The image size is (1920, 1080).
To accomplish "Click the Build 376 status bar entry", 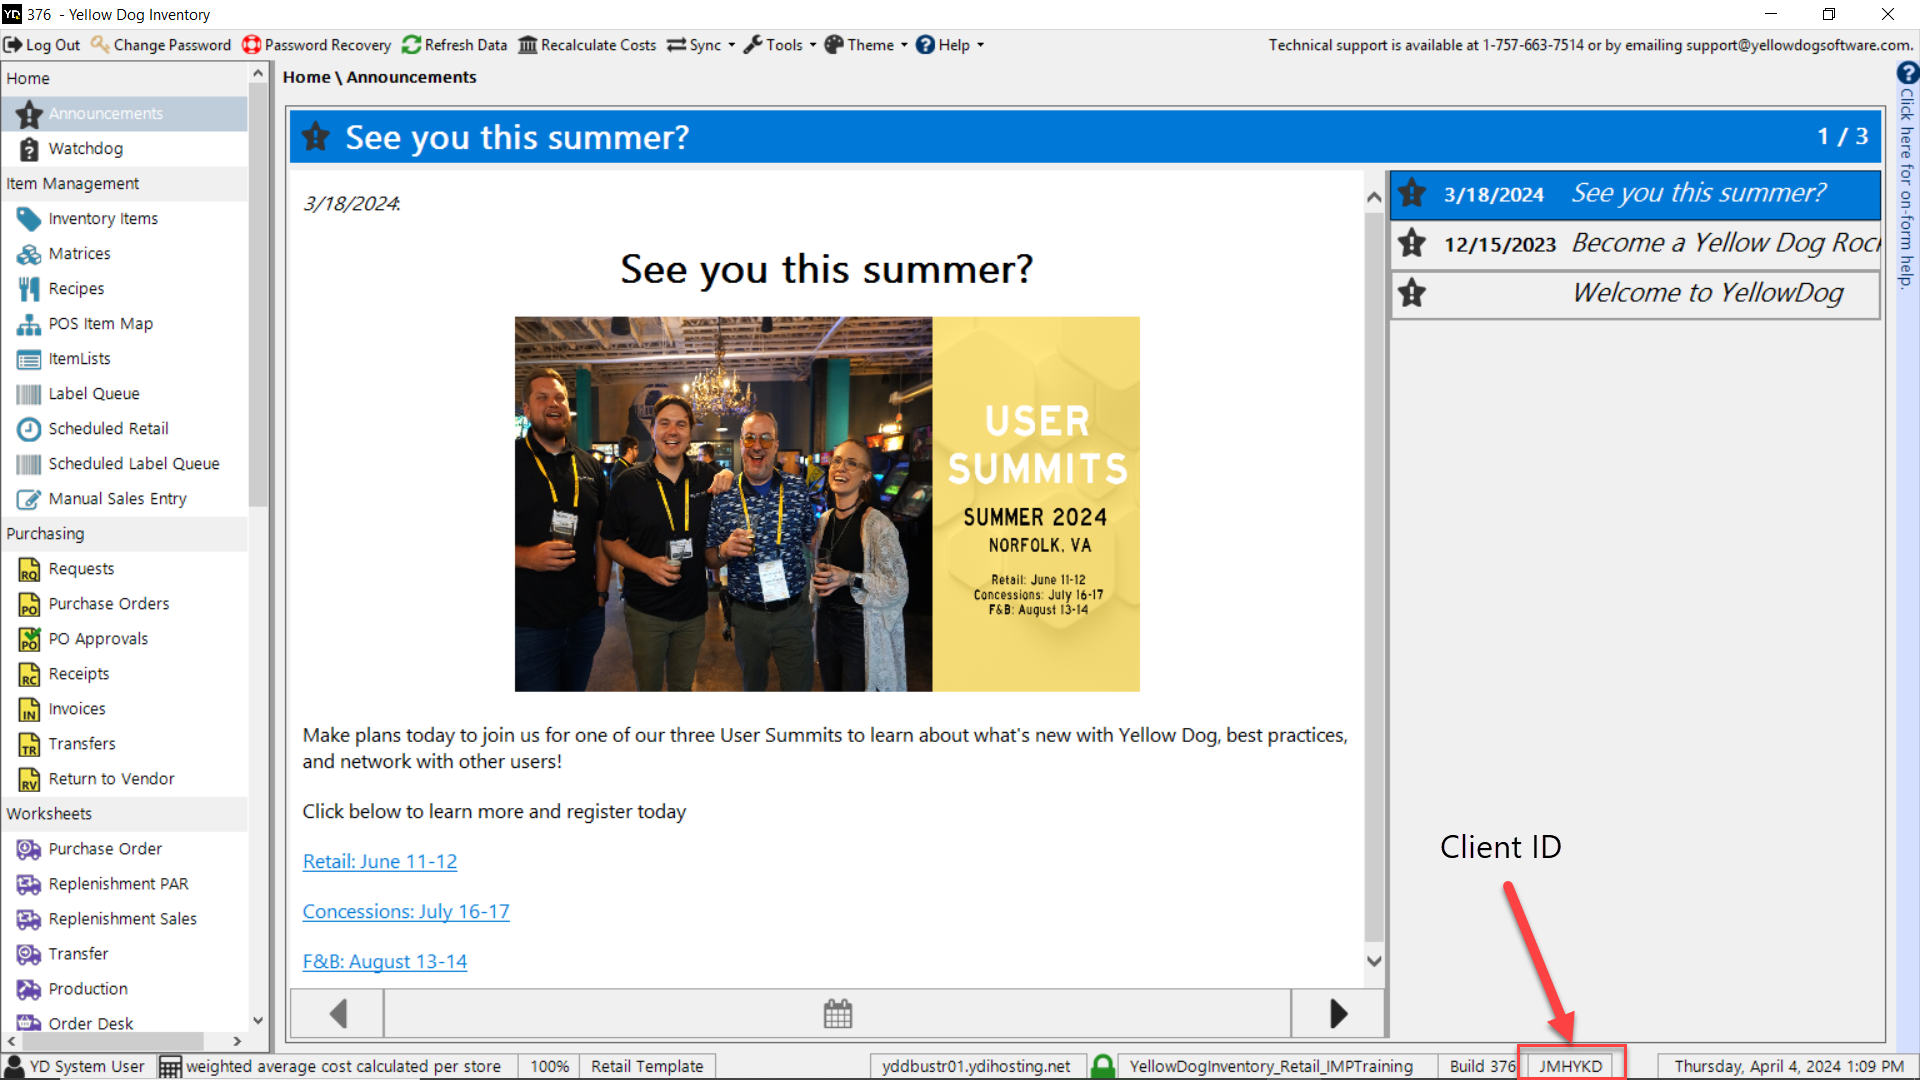I will coord(1482,1067).
